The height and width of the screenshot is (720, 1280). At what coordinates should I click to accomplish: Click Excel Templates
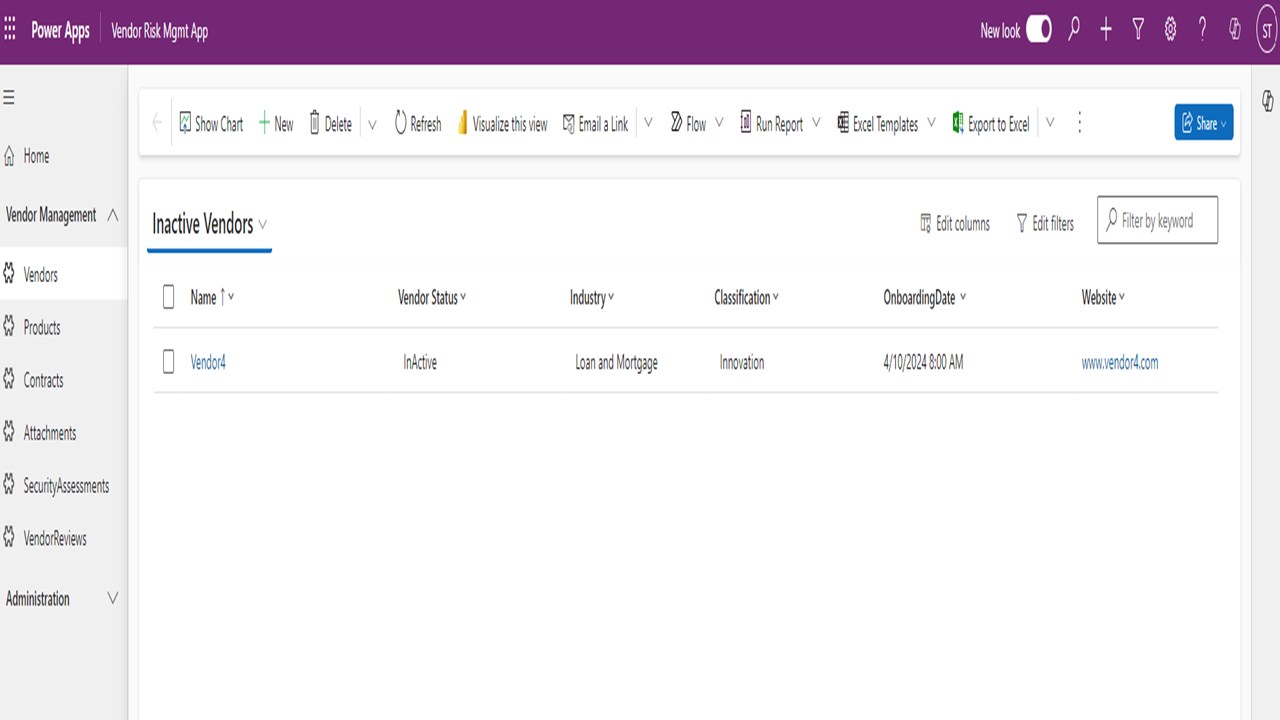877,124
